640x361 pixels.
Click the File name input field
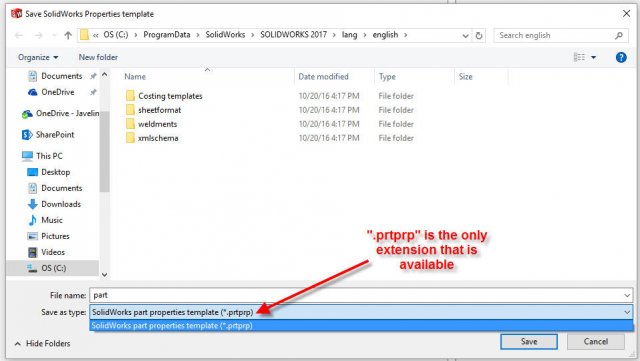[x=361, y=295]
